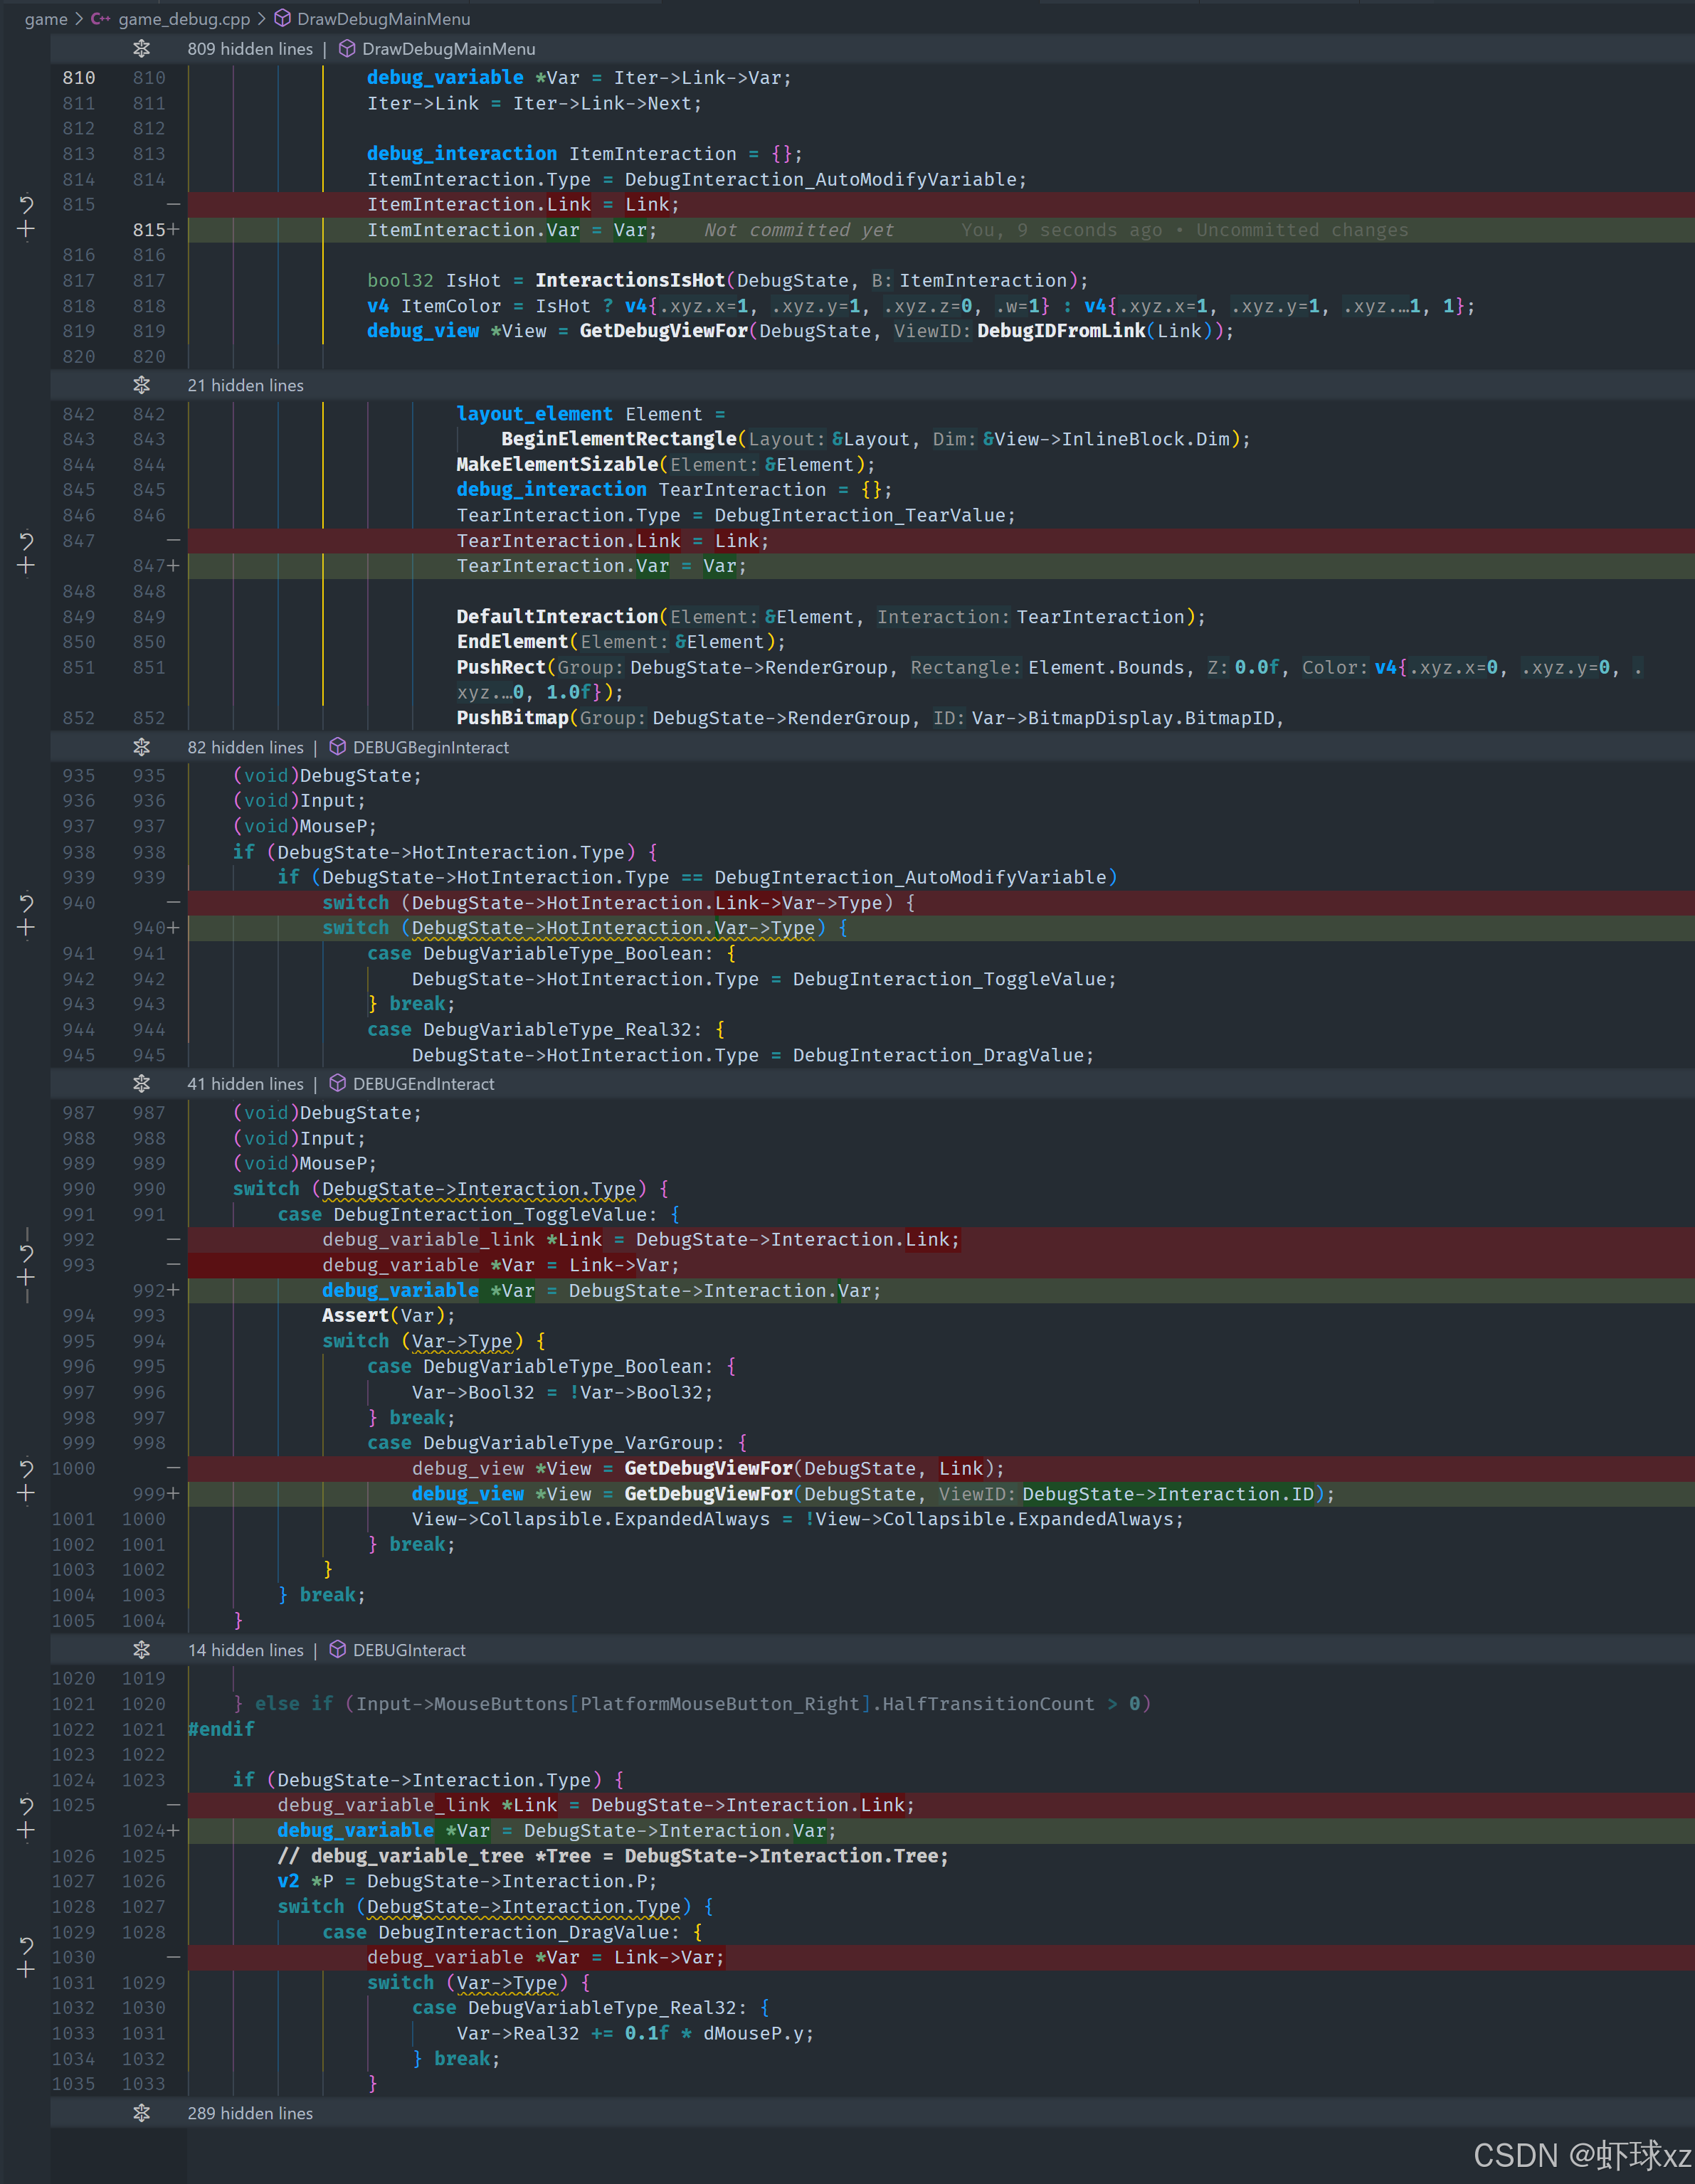The height and width of the screenshot is (2184, 1695).
Task: Click stage plus icon beside line 1000 change
Action: [x=26, y=1493]
